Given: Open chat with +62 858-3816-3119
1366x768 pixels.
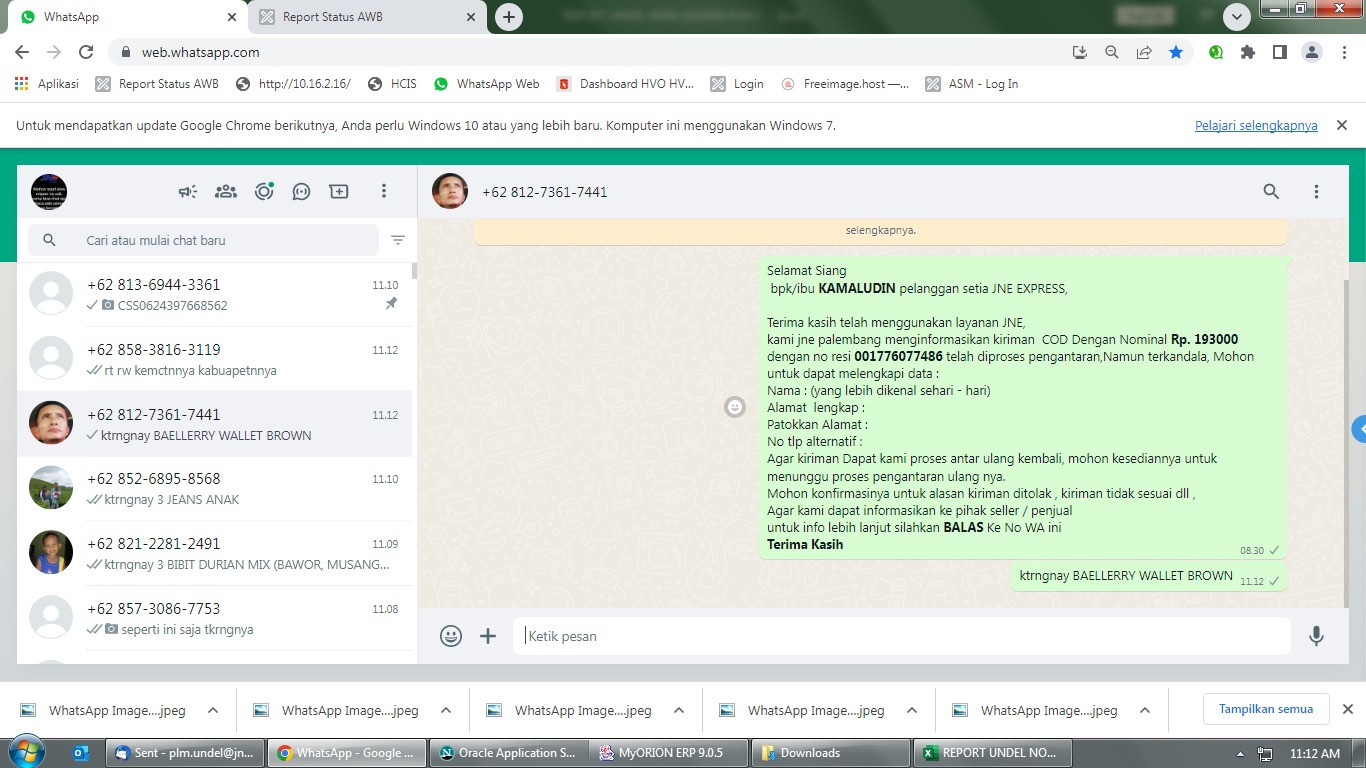Looking at the screenshot, I should click(214, 359).
